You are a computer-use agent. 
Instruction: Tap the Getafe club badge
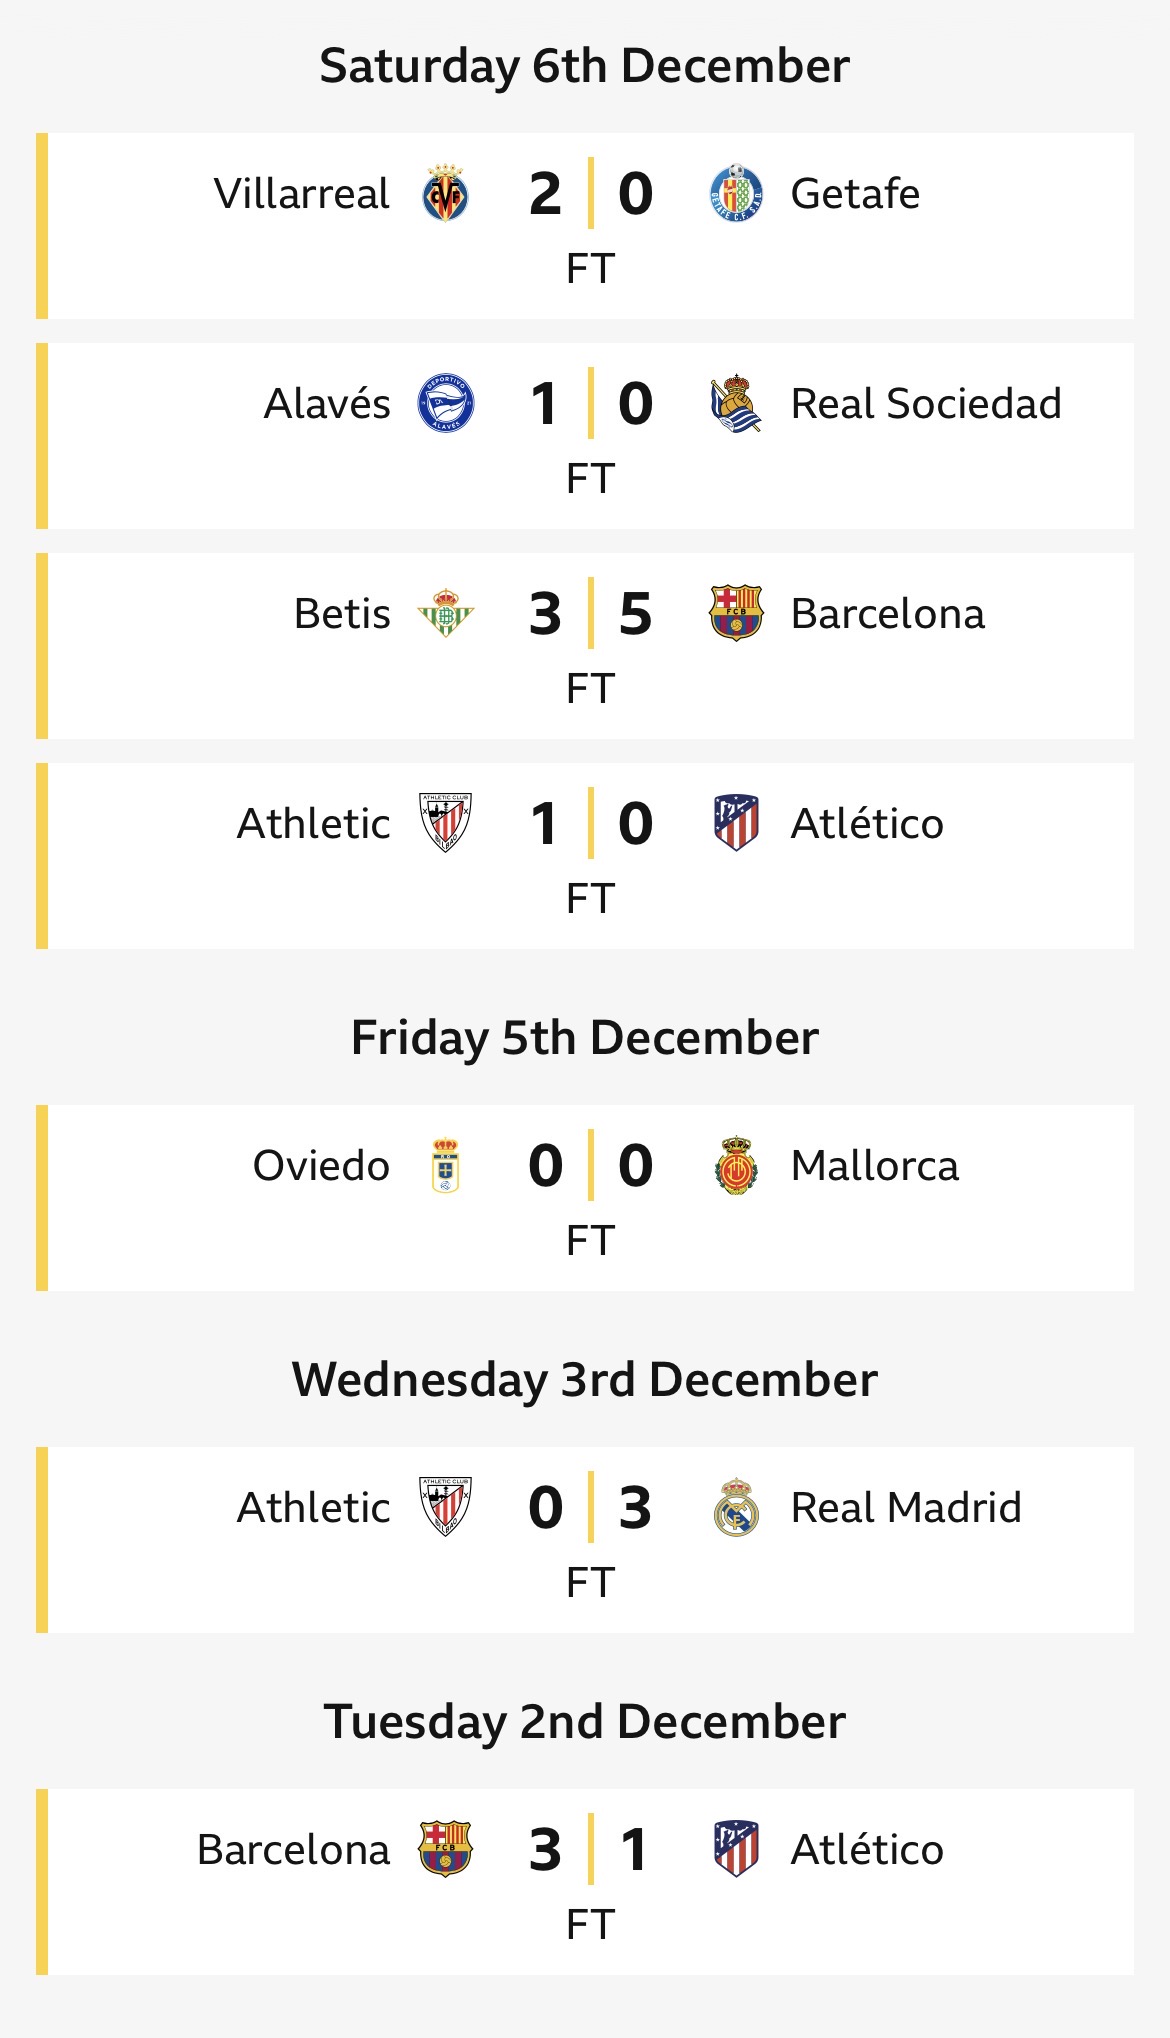[x=736, y=193]
